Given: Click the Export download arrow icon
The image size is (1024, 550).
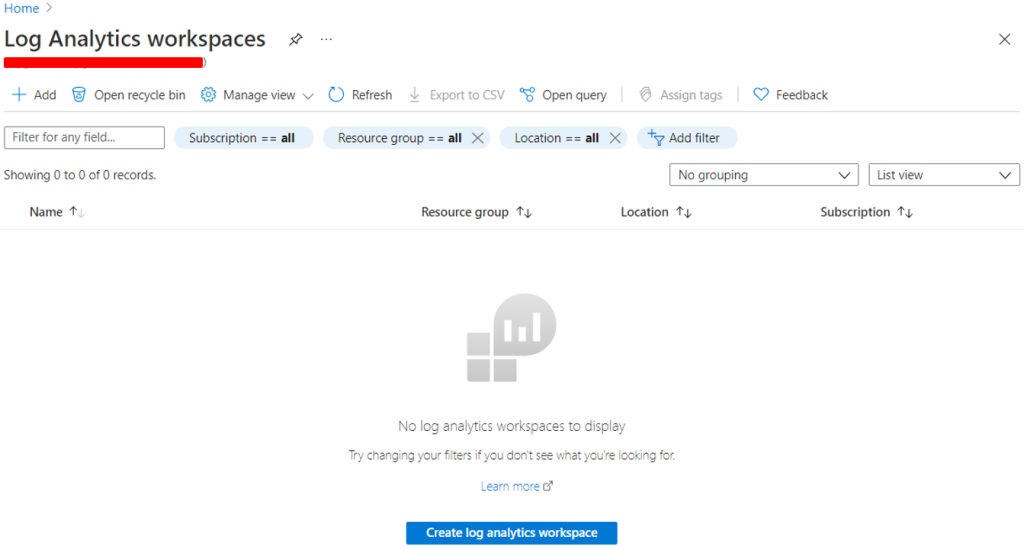Looking at the screenshot, I should (x=414, y=95).
